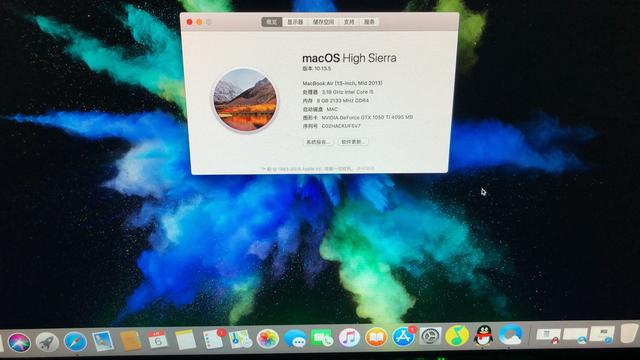Open Messages blue bubble icon
The width and height of the screenshot is (640, 360).
click(x=295, y=338)
